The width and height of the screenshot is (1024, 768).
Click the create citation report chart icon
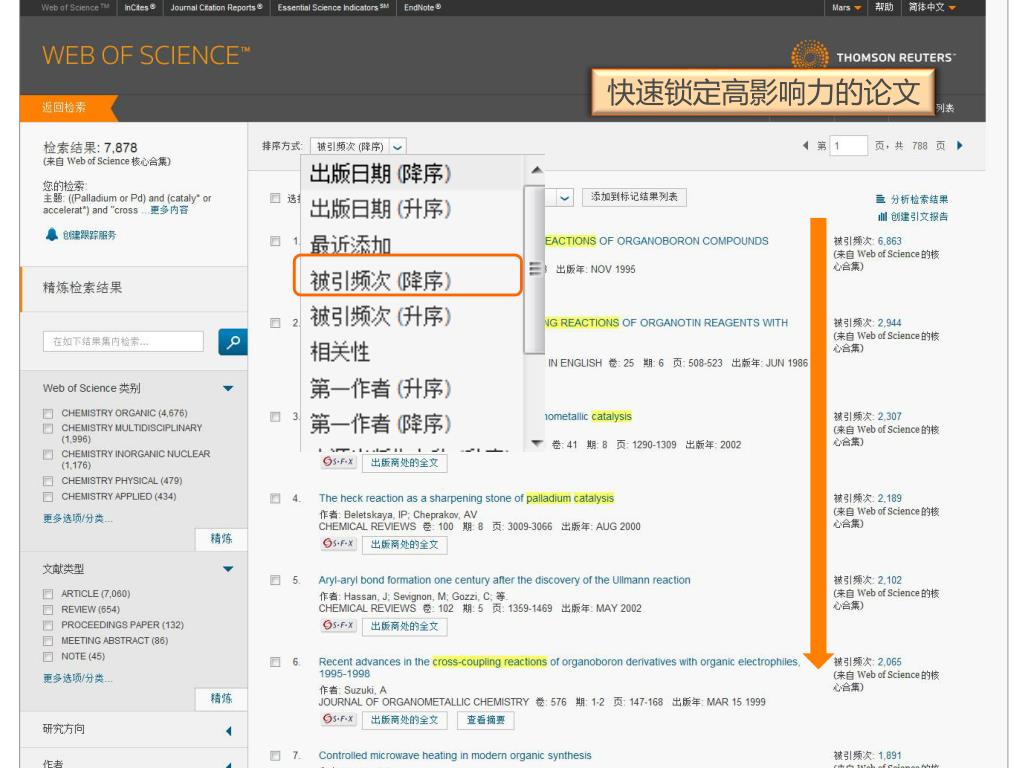click(882, 216)
